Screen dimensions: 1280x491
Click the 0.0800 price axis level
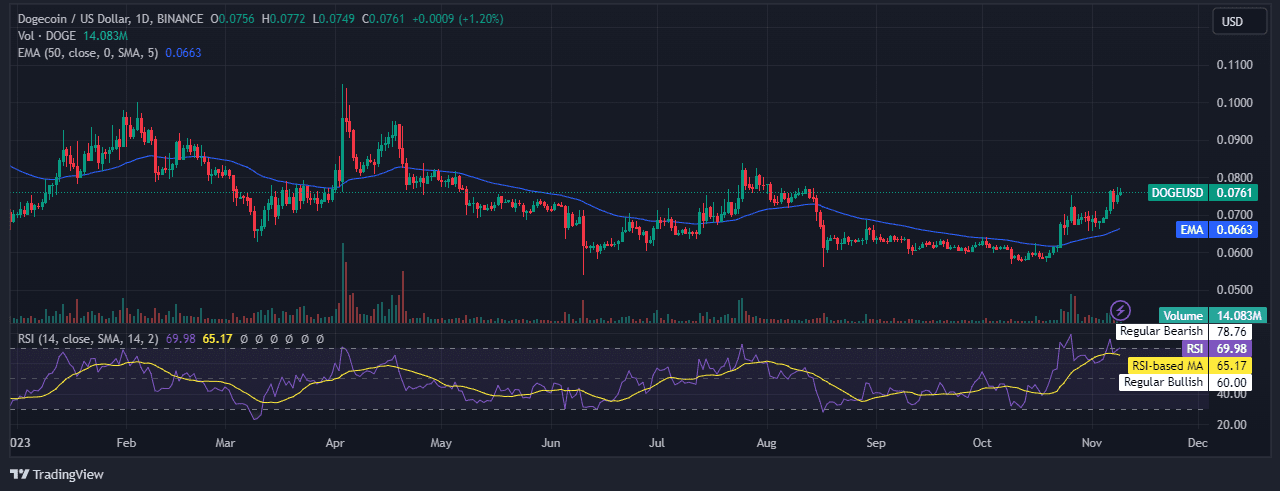coord(1234,177)
